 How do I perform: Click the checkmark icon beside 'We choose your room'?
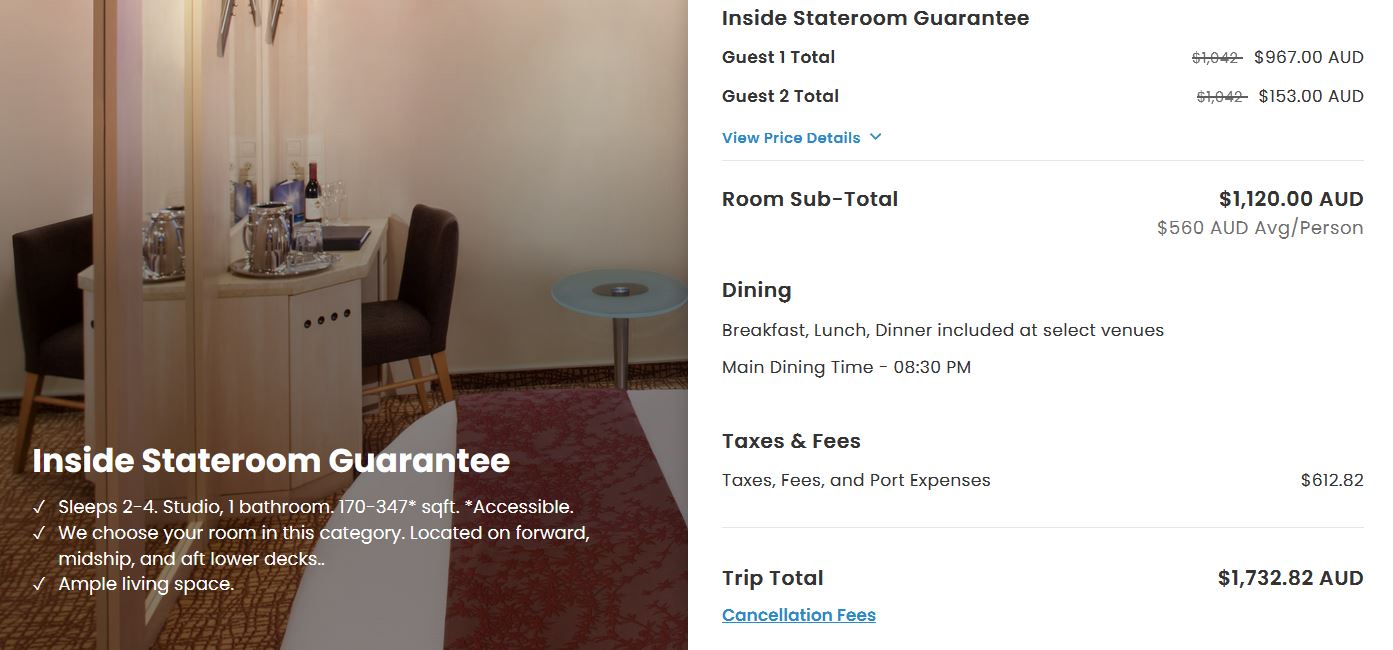pos(39,533)
